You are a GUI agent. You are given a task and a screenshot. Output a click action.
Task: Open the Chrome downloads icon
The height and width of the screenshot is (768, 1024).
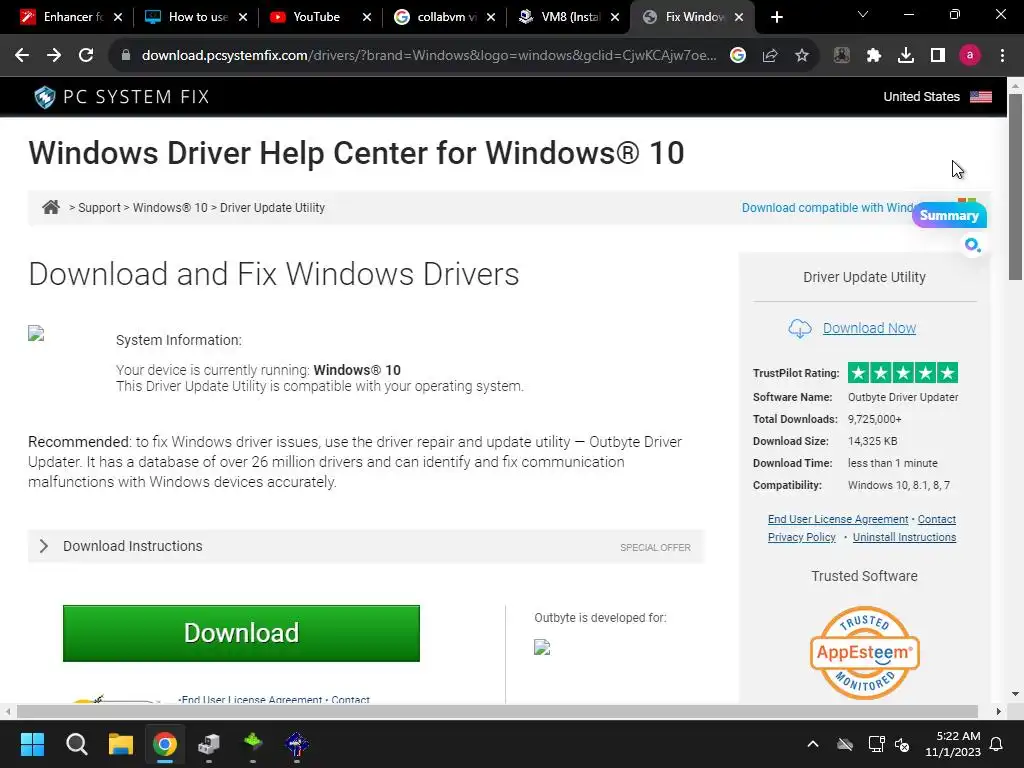point(906,56)
